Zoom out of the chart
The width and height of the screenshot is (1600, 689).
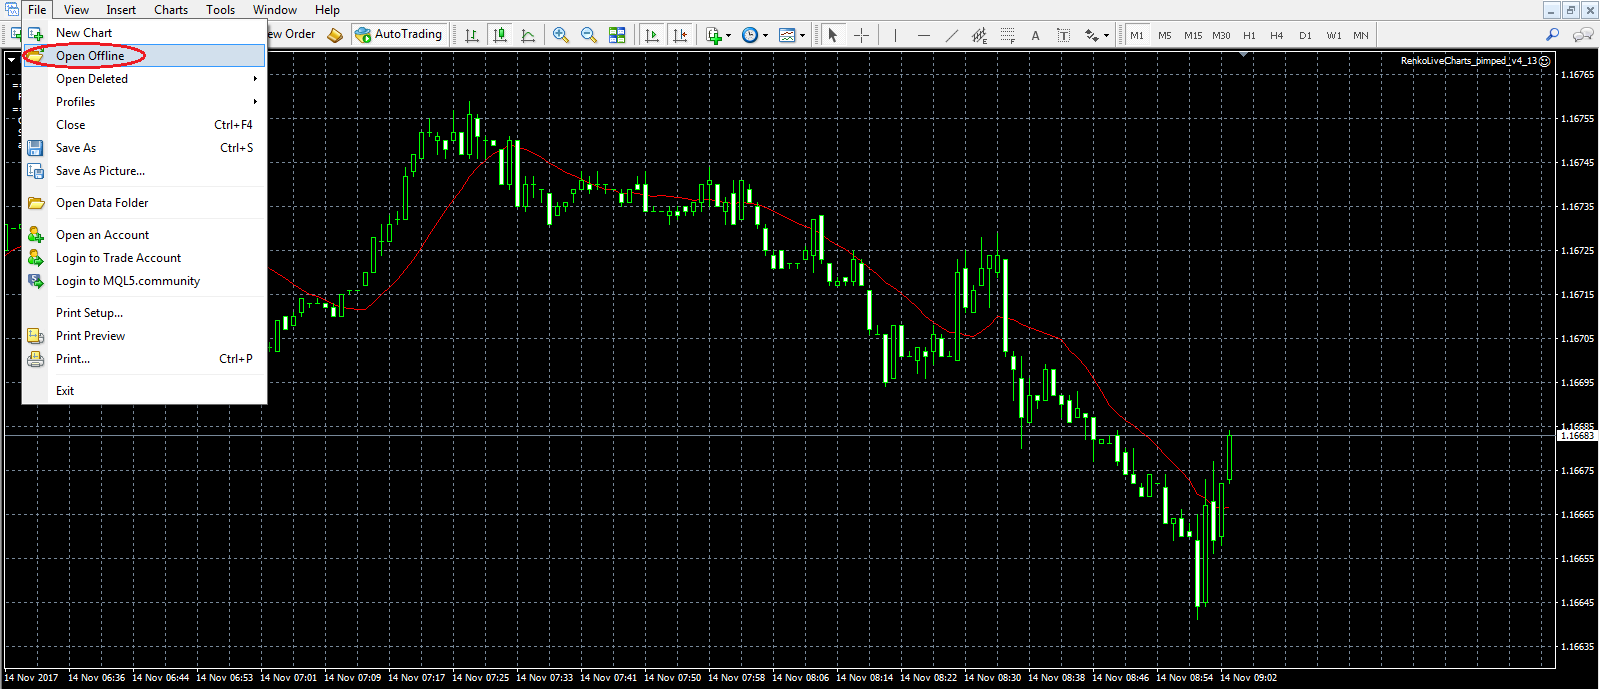point(589,35)
